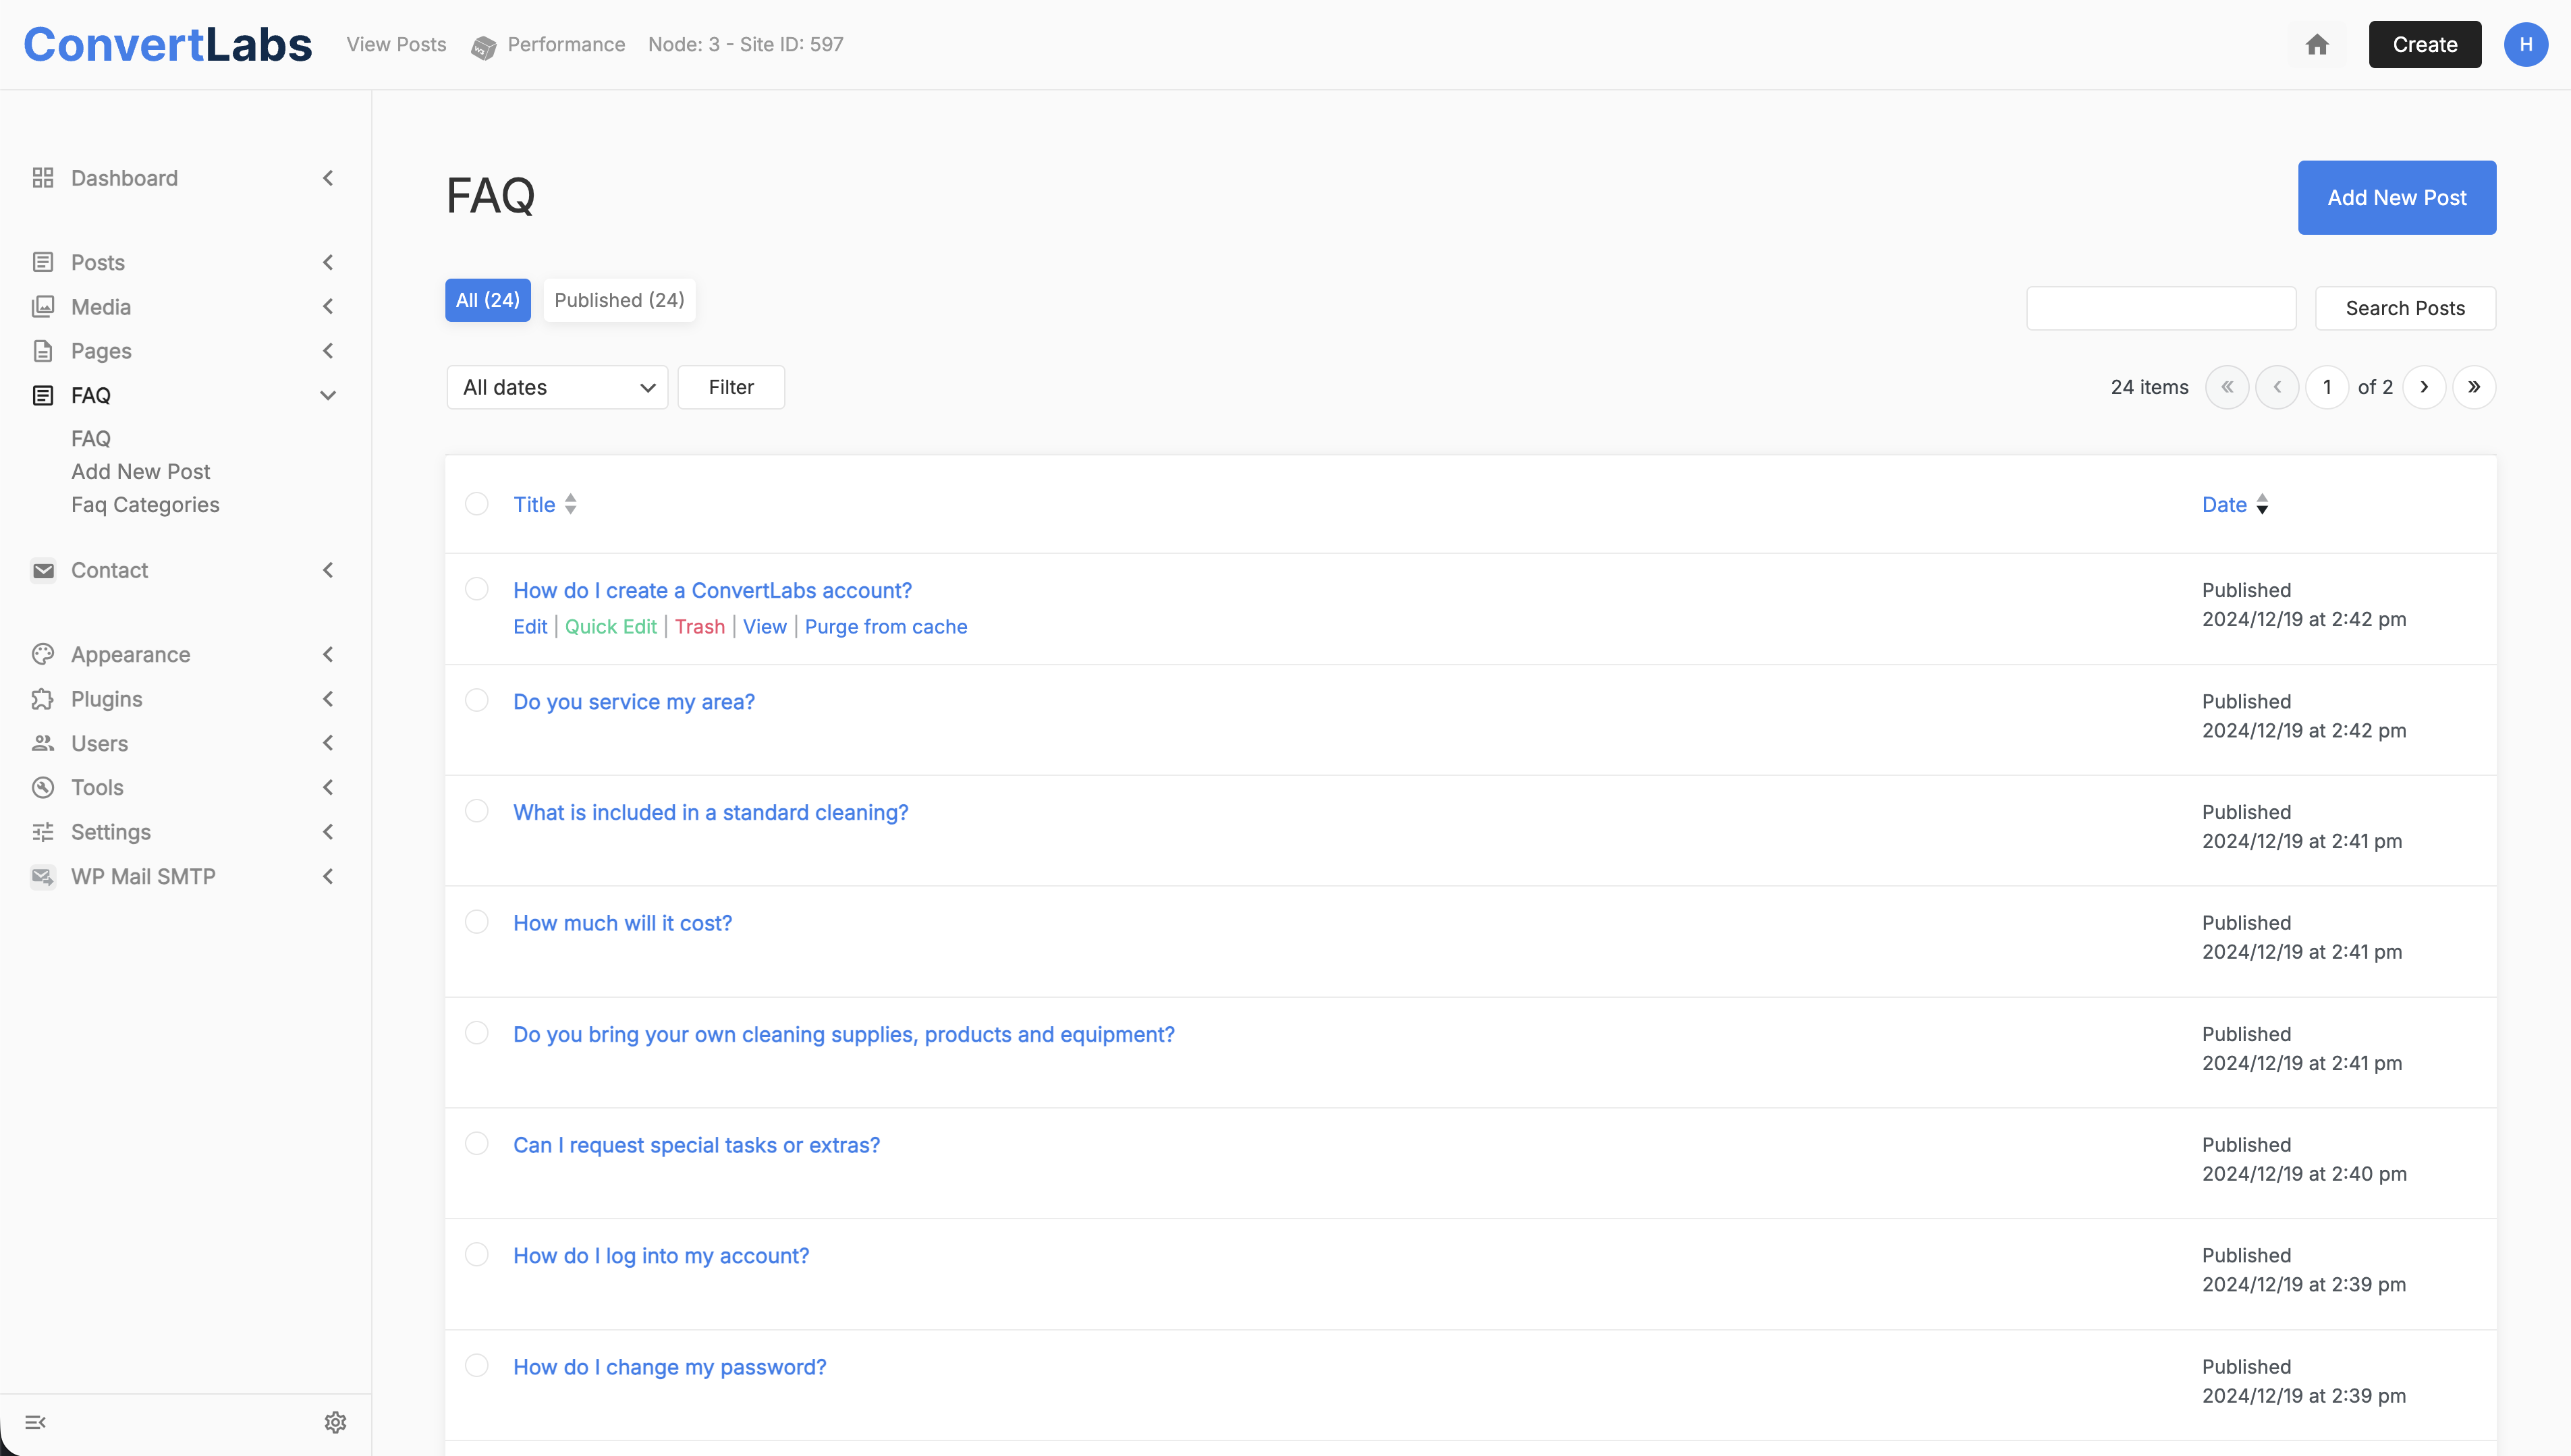Click the Dashboard grid icon
Screen dimensions: 2571x1456
[42, 178]
